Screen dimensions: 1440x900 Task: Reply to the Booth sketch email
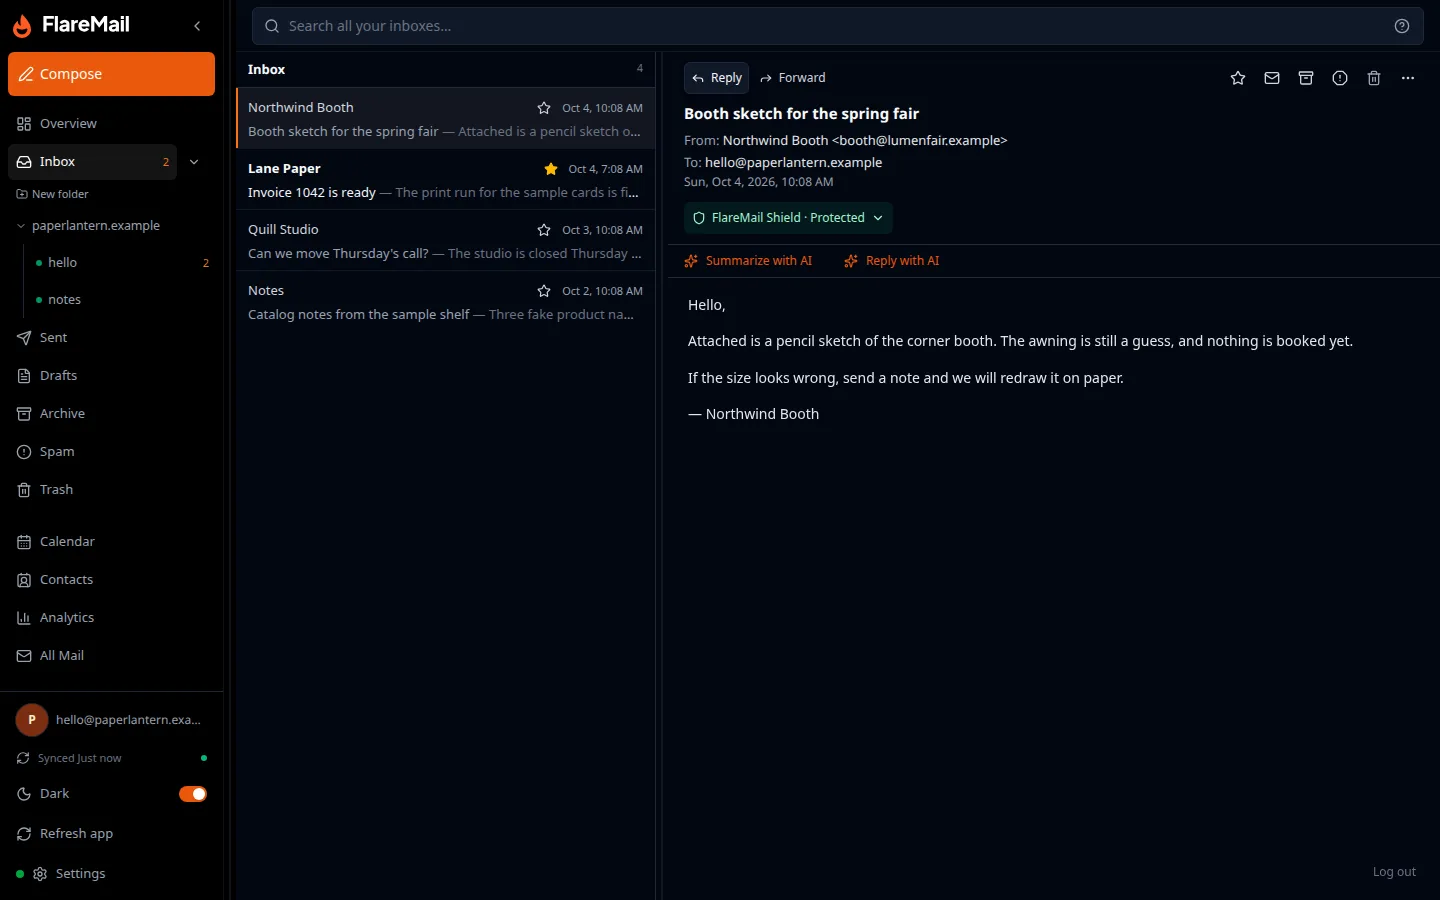[717, 78]
